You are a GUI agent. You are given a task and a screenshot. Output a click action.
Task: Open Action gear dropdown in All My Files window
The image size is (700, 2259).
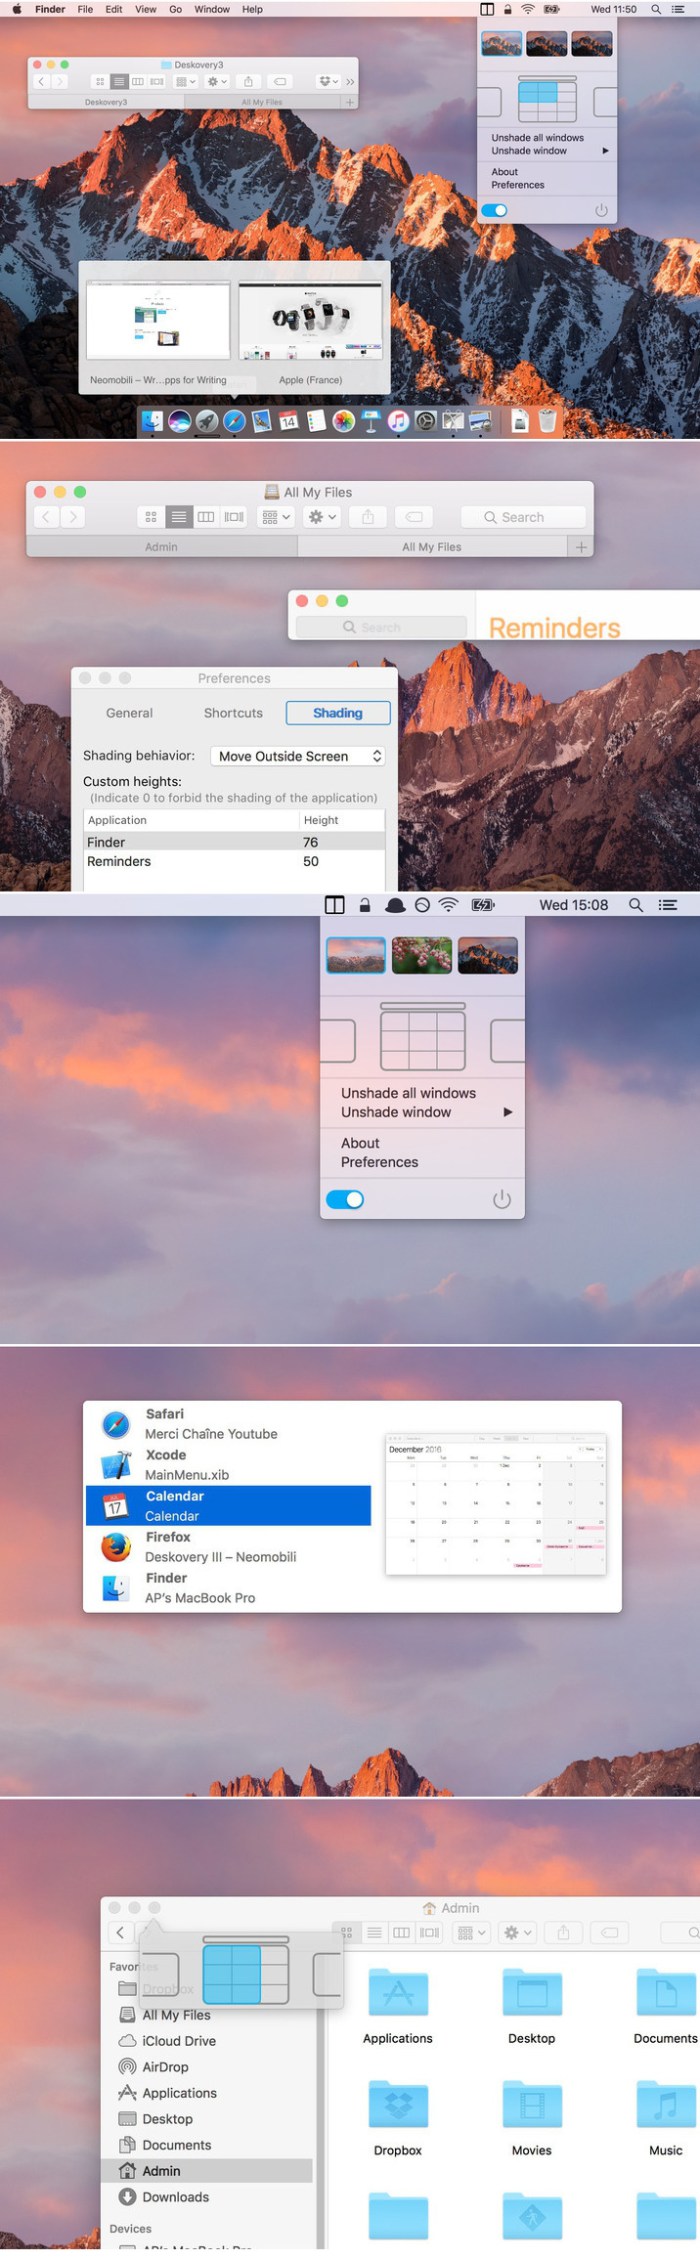322,517
